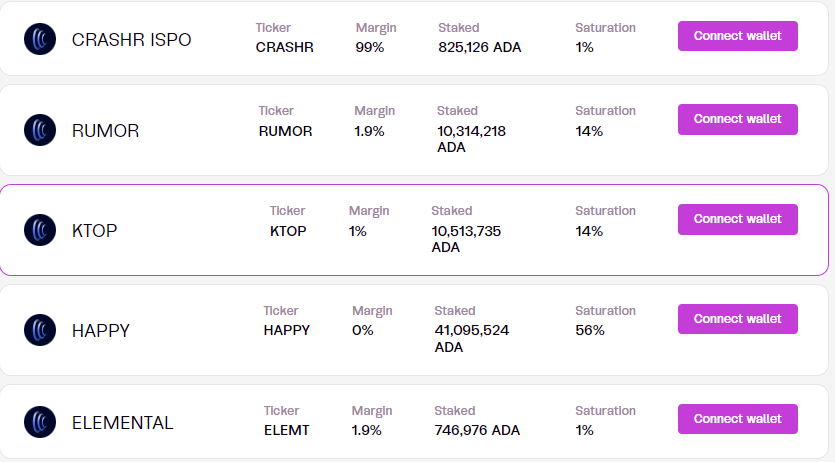Select the KTOP staked amount 10,513,735 ADA
Image resolution: width=835 pixels, height=462 pixels.
tap(466, 239)
